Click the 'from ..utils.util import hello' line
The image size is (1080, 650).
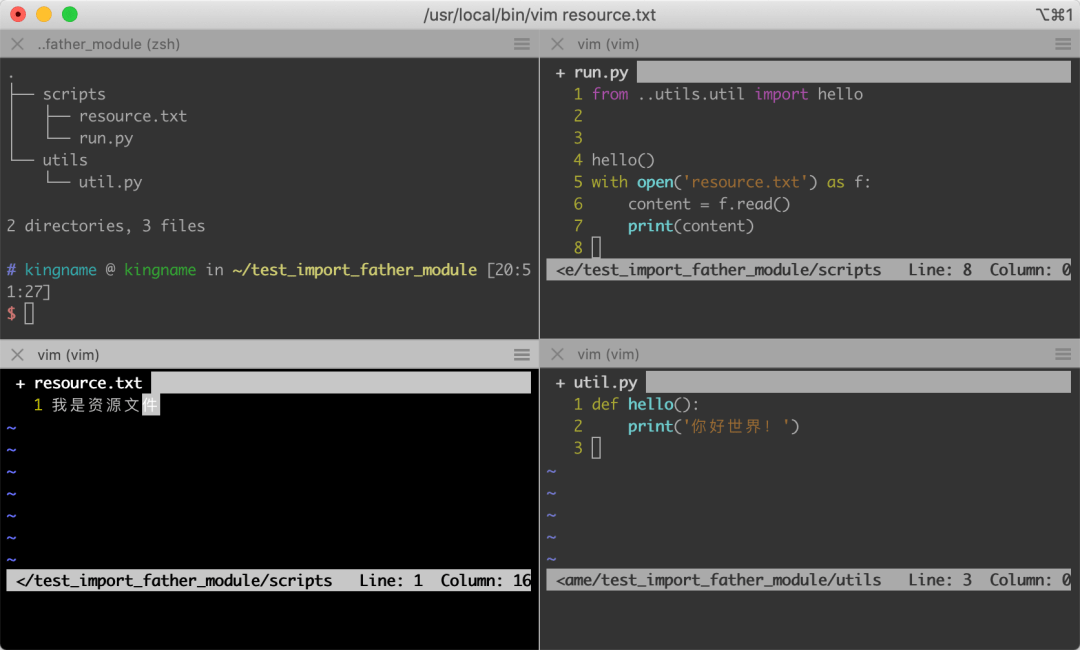[727, 94]
